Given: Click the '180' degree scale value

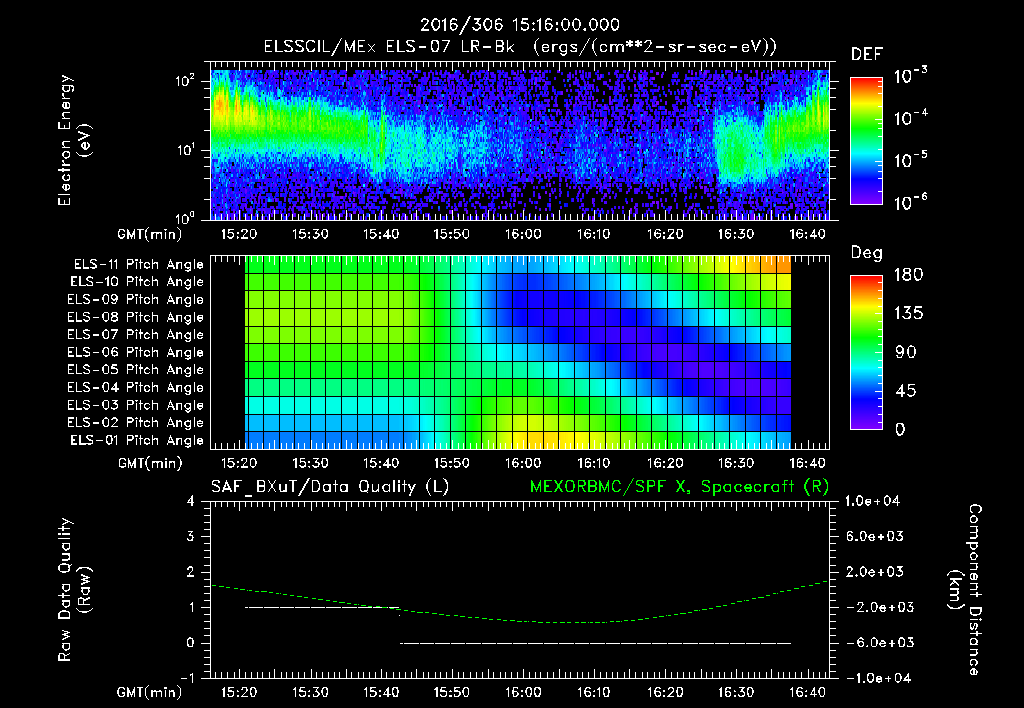Looking at the screenshot, I should click(909, 275).
